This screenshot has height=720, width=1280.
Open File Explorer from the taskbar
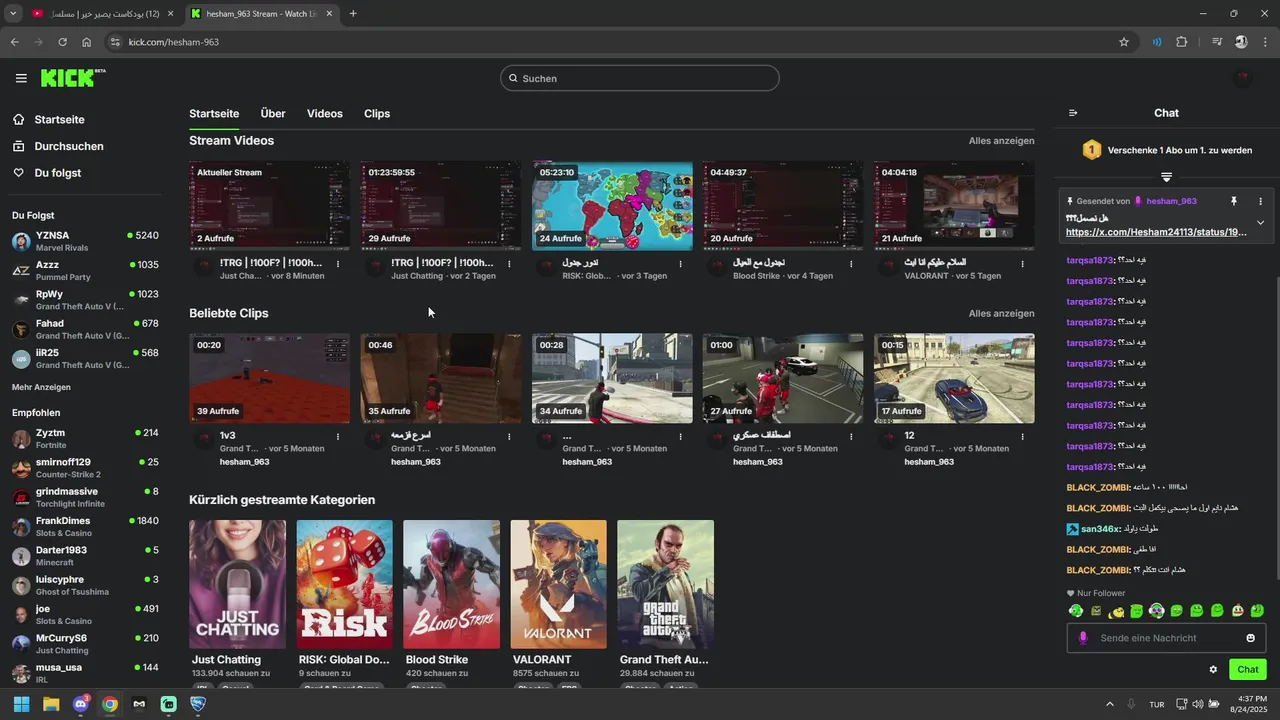[51, 704]
